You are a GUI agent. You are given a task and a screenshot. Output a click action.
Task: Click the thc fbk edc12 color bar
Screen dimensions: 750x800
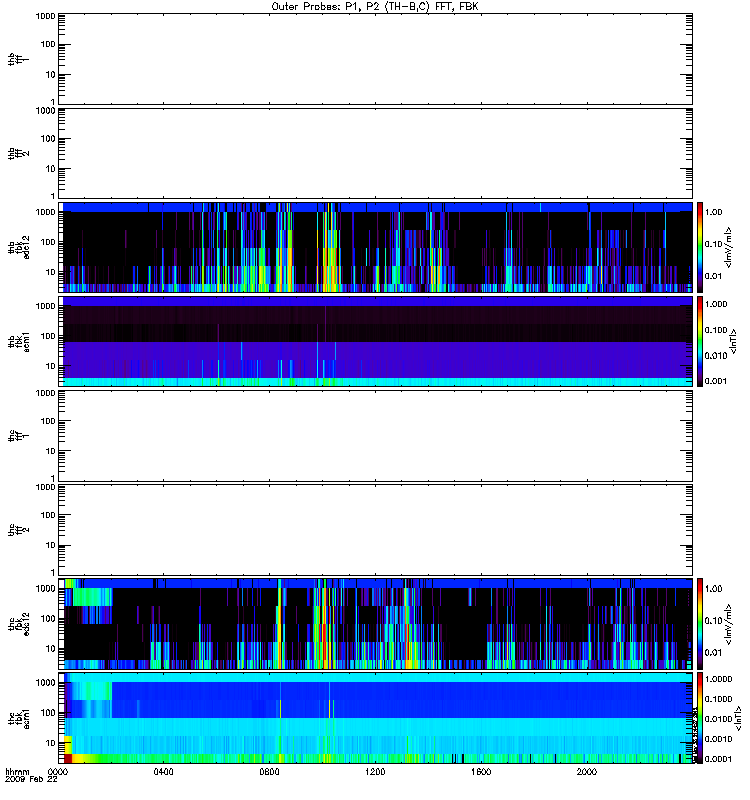click(700, 623)
